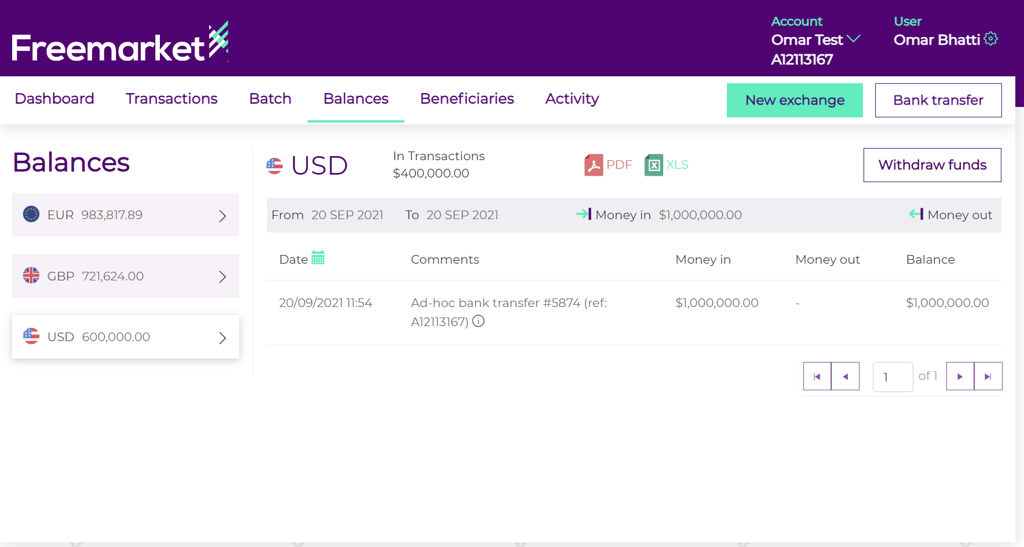This screenshot has height=547, width=1024.
Task: Change the From date 20 SEP 2021
Action: 347,215
